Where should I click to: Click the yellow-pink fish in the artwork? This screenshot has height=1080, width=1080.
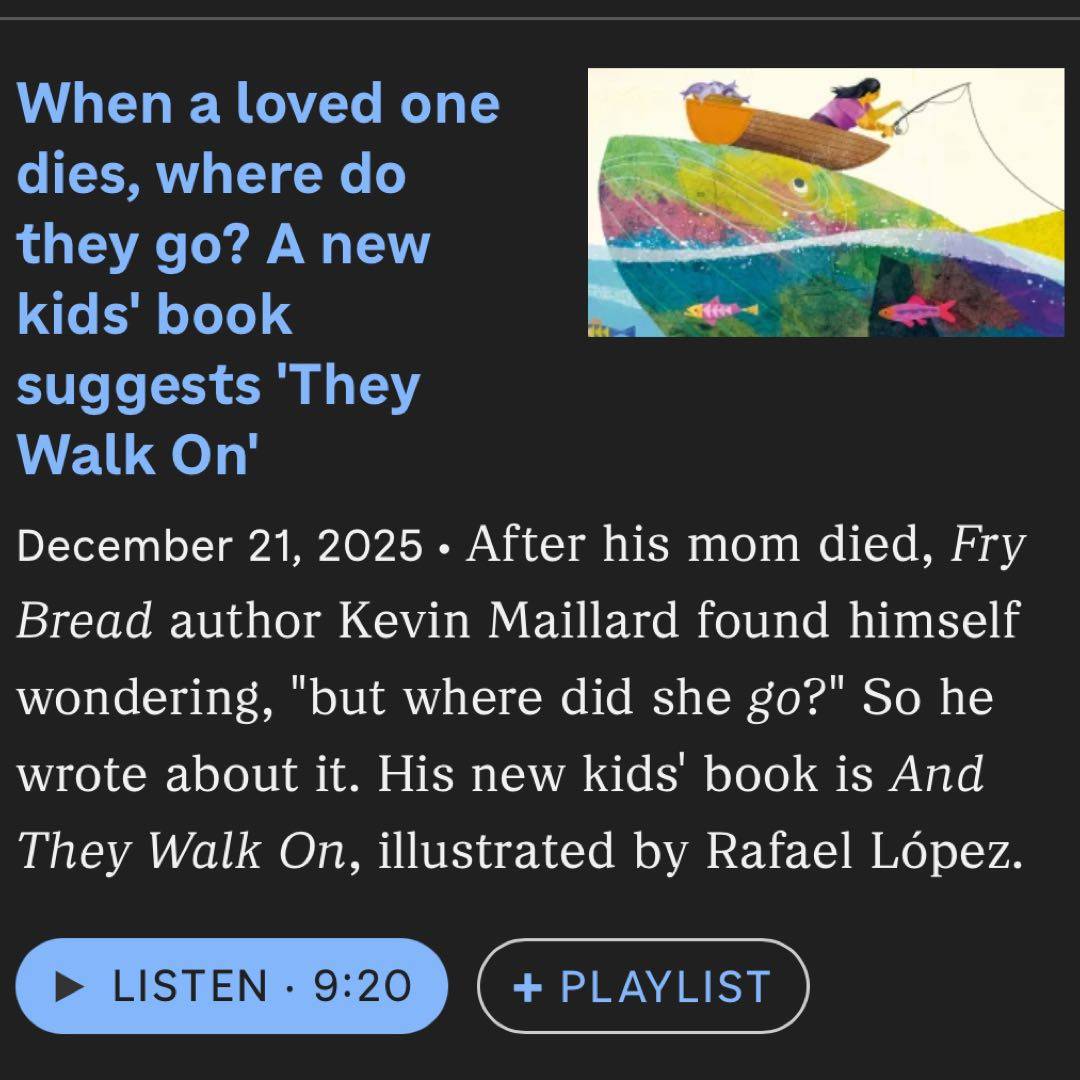(708, 311)
